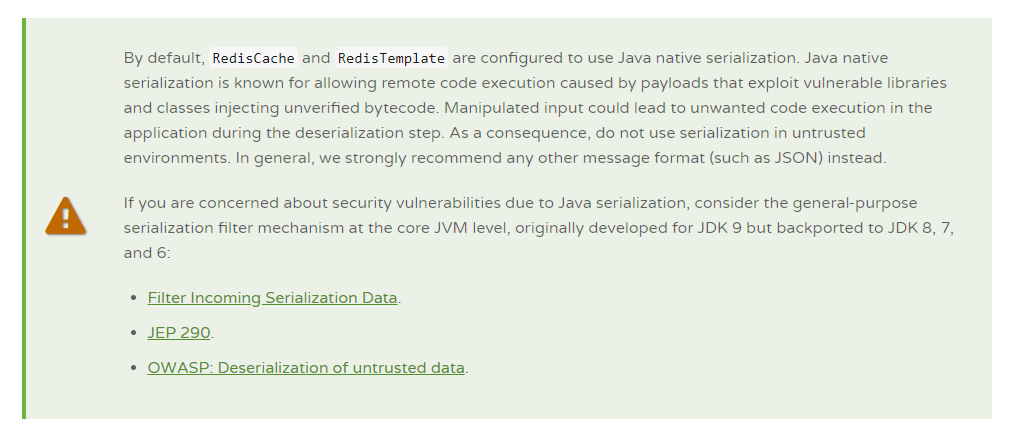Image resolution: width=1016 pixels, height=436 pixels.
Task: Click the RedisCache inline code term
Action: point(254,58)
